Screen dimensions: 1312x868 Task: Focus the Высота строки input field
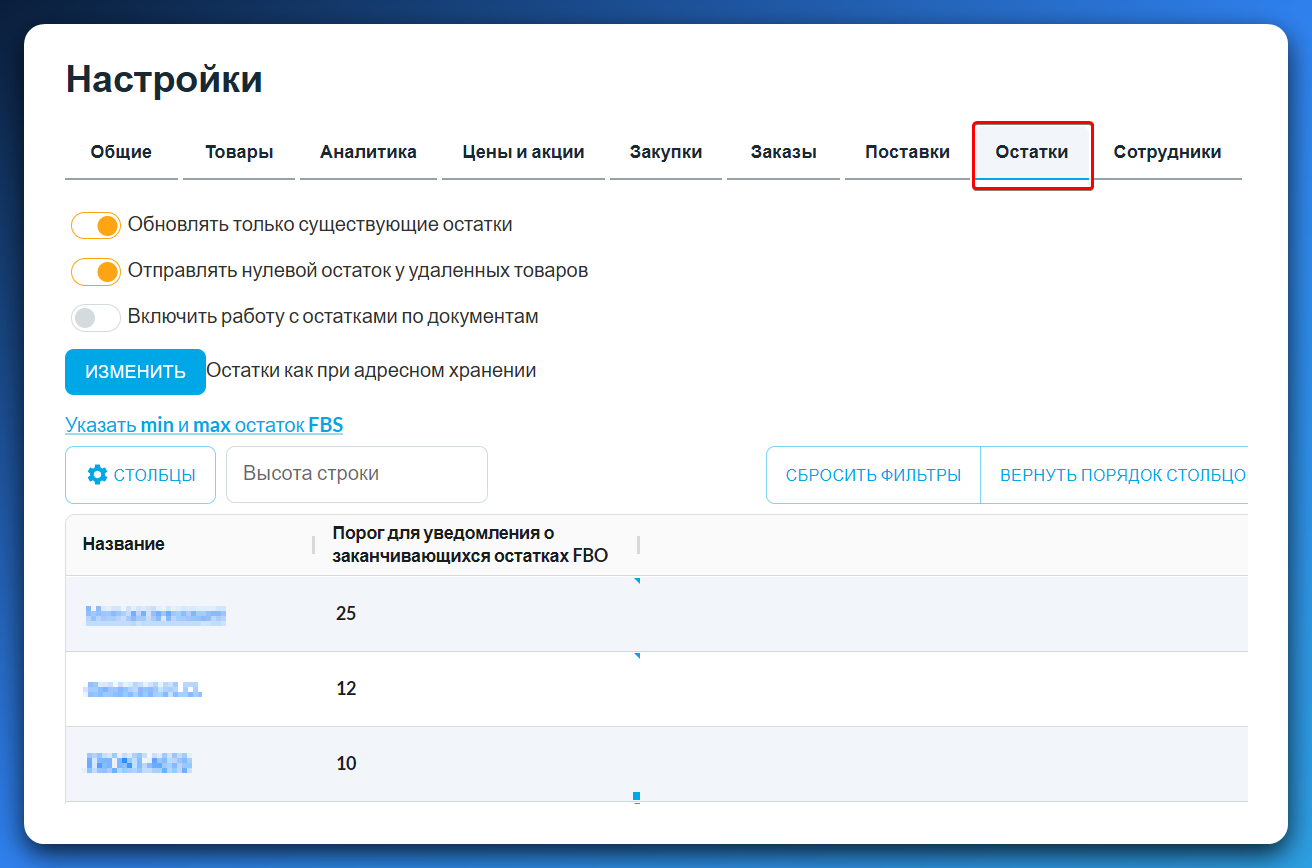[356, 474]
